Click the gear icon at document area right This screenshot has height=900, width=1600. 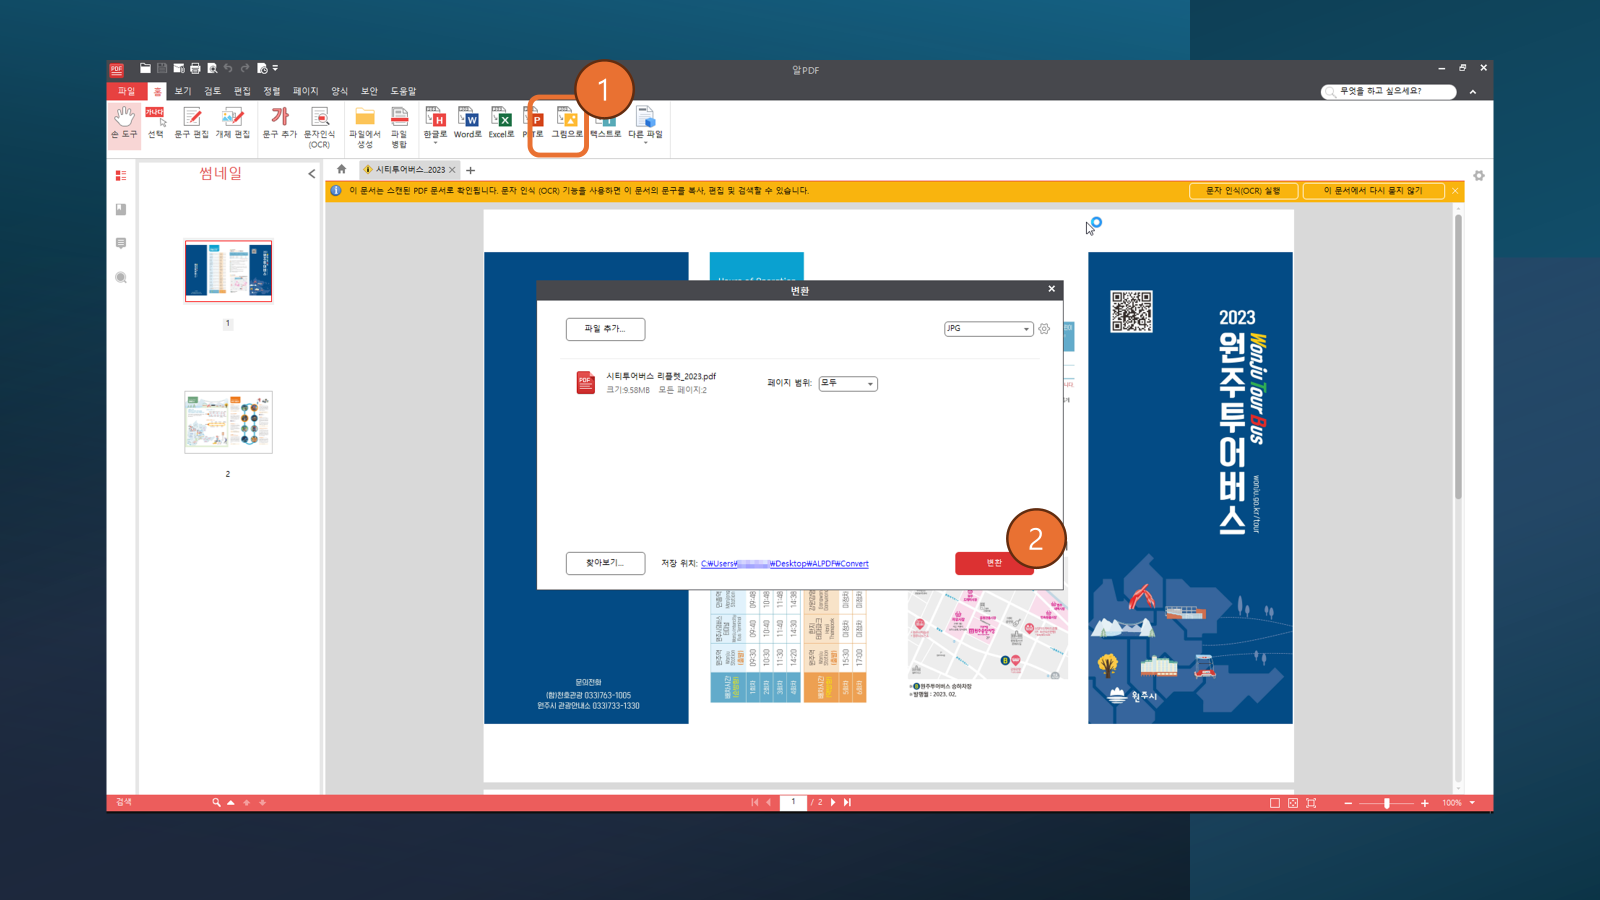1479,175
